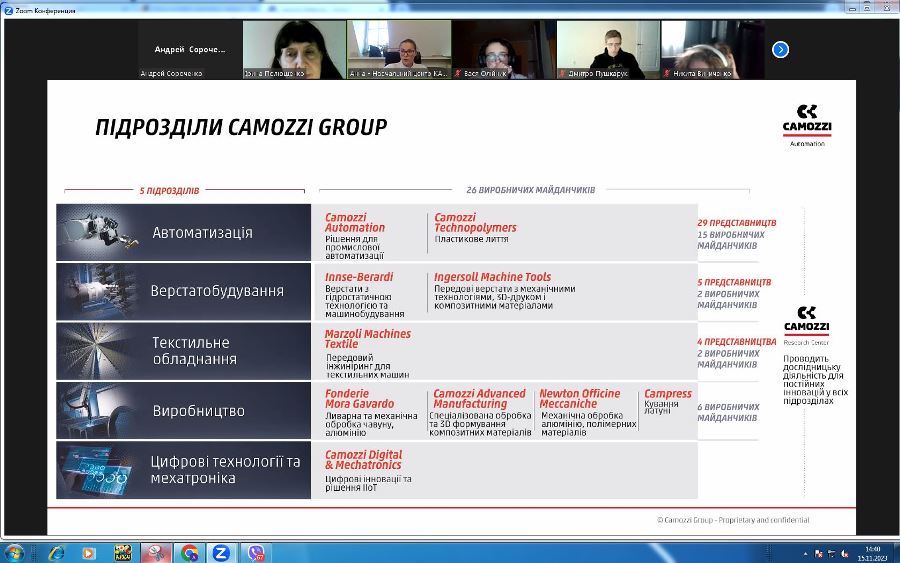The height and width of the screenshot is (563, 900).
Task: Show next participants with the blue arrow
Action: click(780, 50)
